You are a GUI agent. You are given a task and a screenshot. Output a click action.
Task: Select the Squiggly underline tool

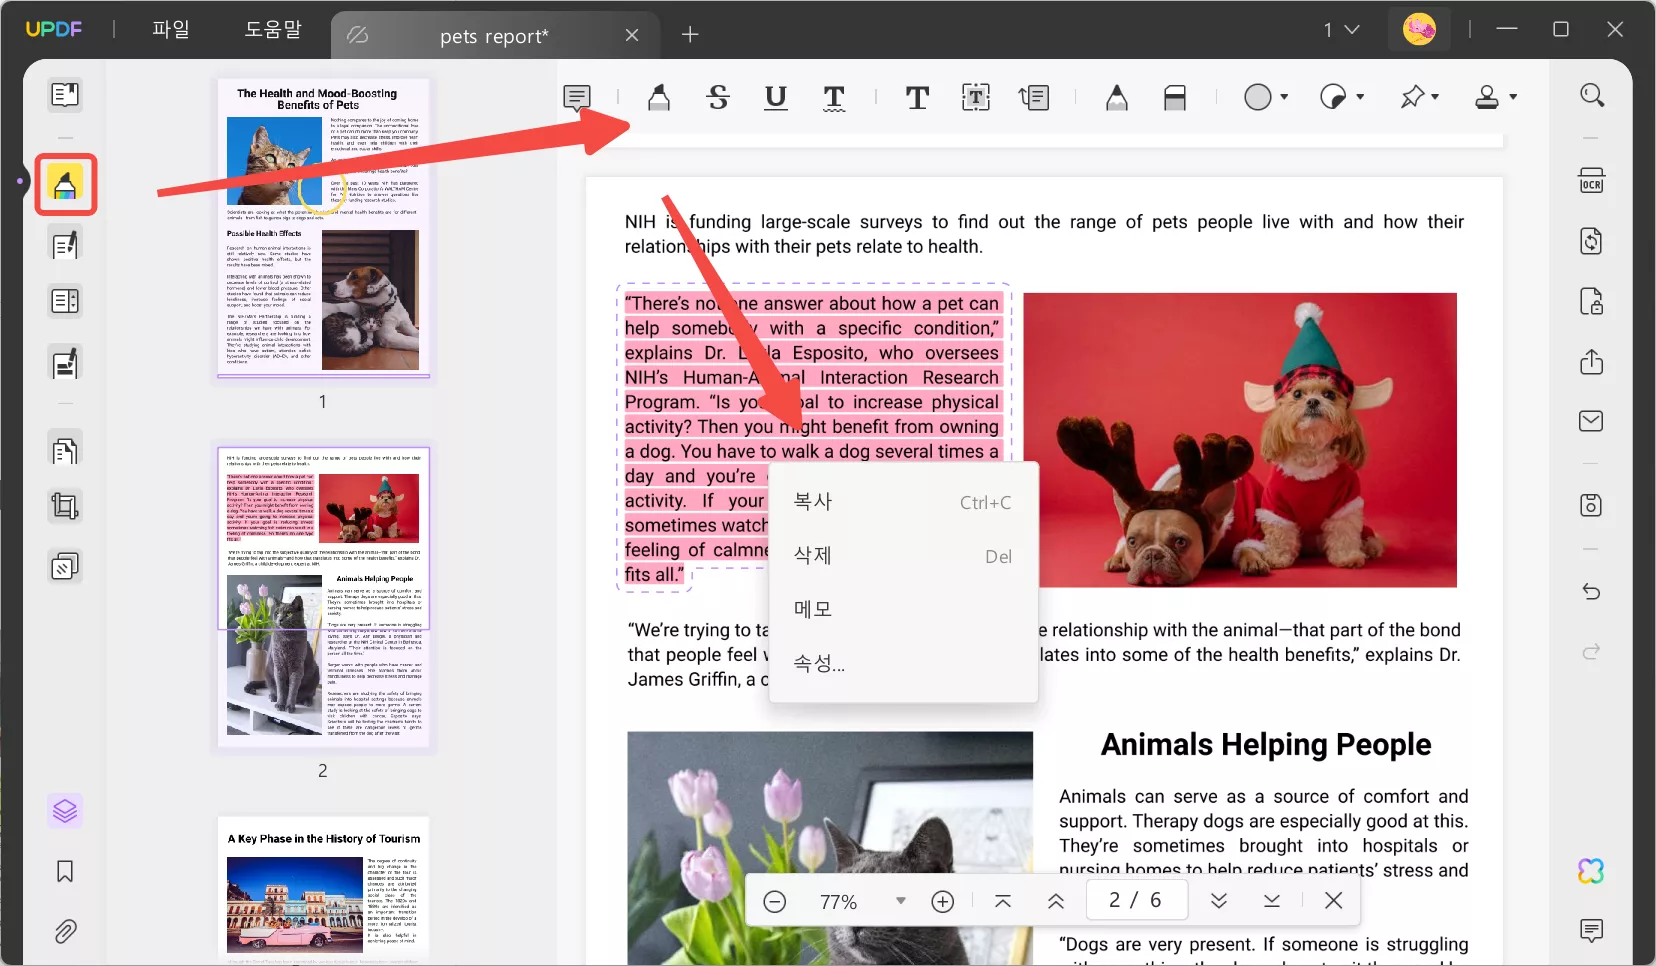[834, 97]
